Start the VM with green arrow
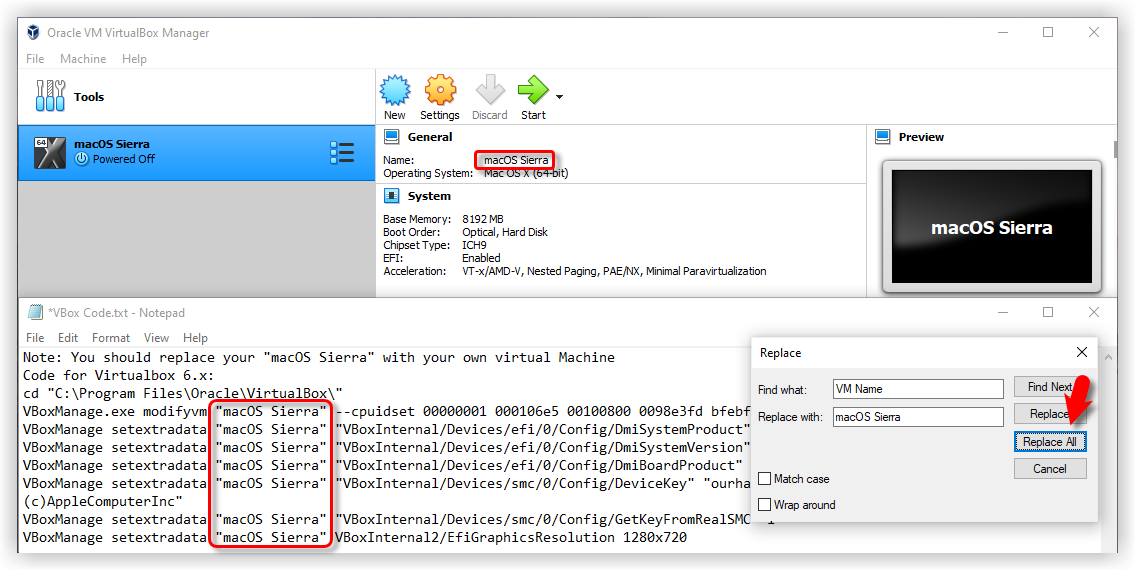Image resolution: width=1136 pixels, height=571 pixels. pos(533,91)
